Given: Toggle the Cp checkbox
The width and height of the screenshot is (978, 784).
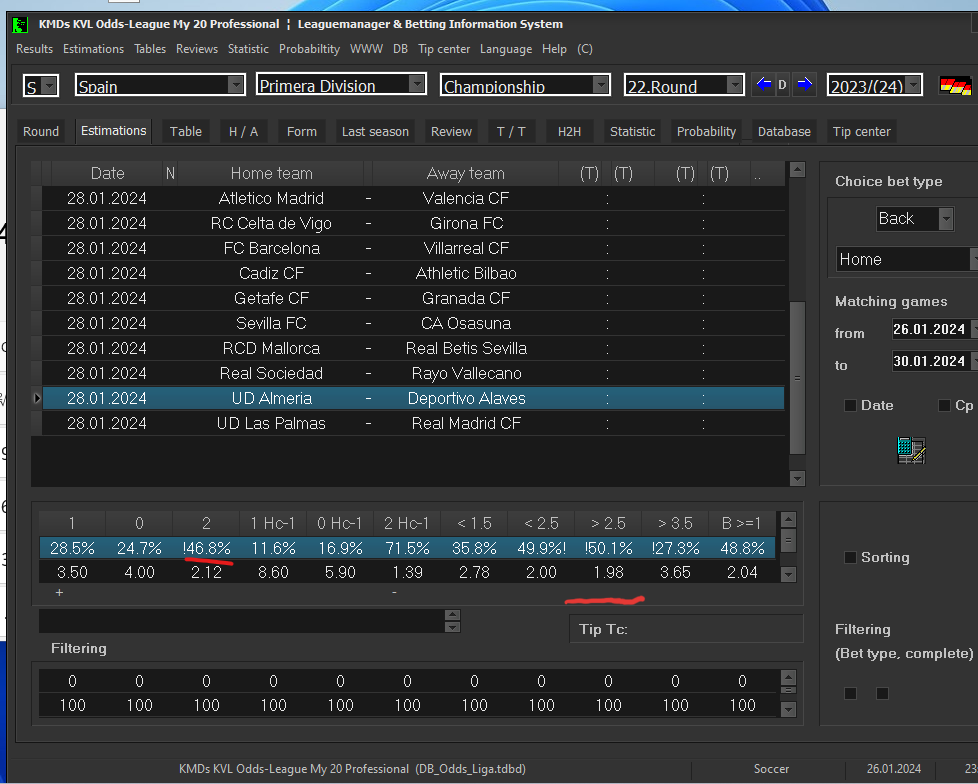Looking at the screenshot, I should point(944,405).
